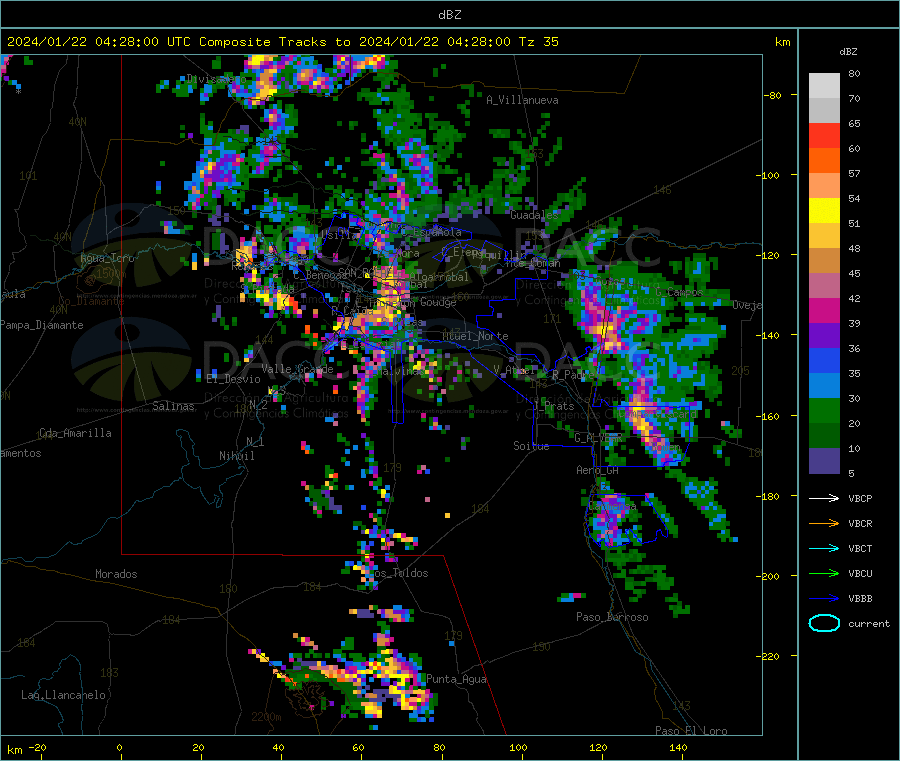Click the Pampa_Diamante map label
This screenshot has width=900, height=761.
coord(42,325)
